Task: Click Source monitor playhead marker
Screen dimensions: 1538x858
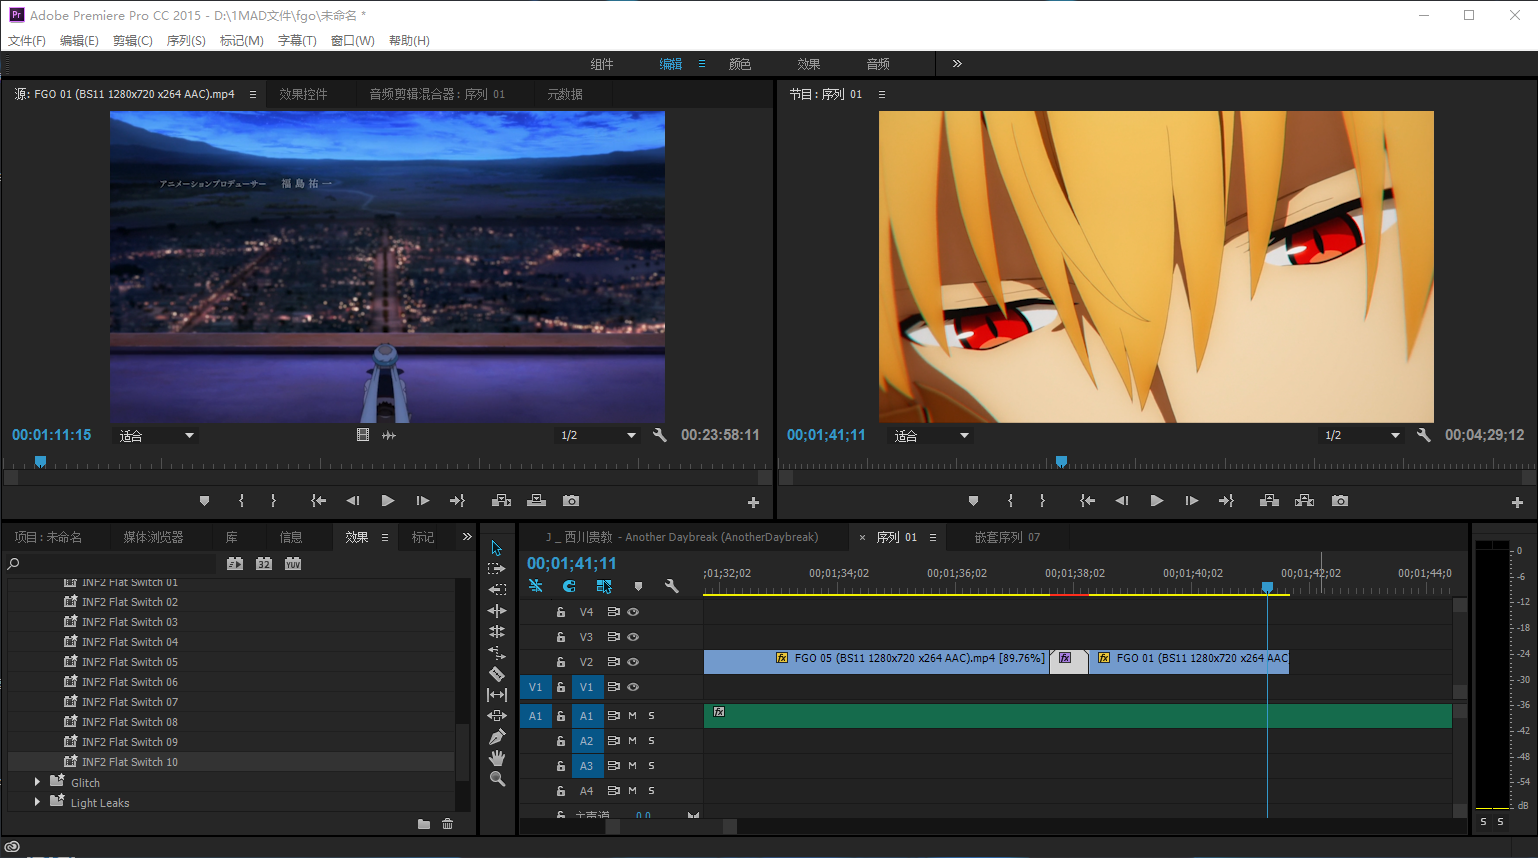Action: tap(40, 461)
